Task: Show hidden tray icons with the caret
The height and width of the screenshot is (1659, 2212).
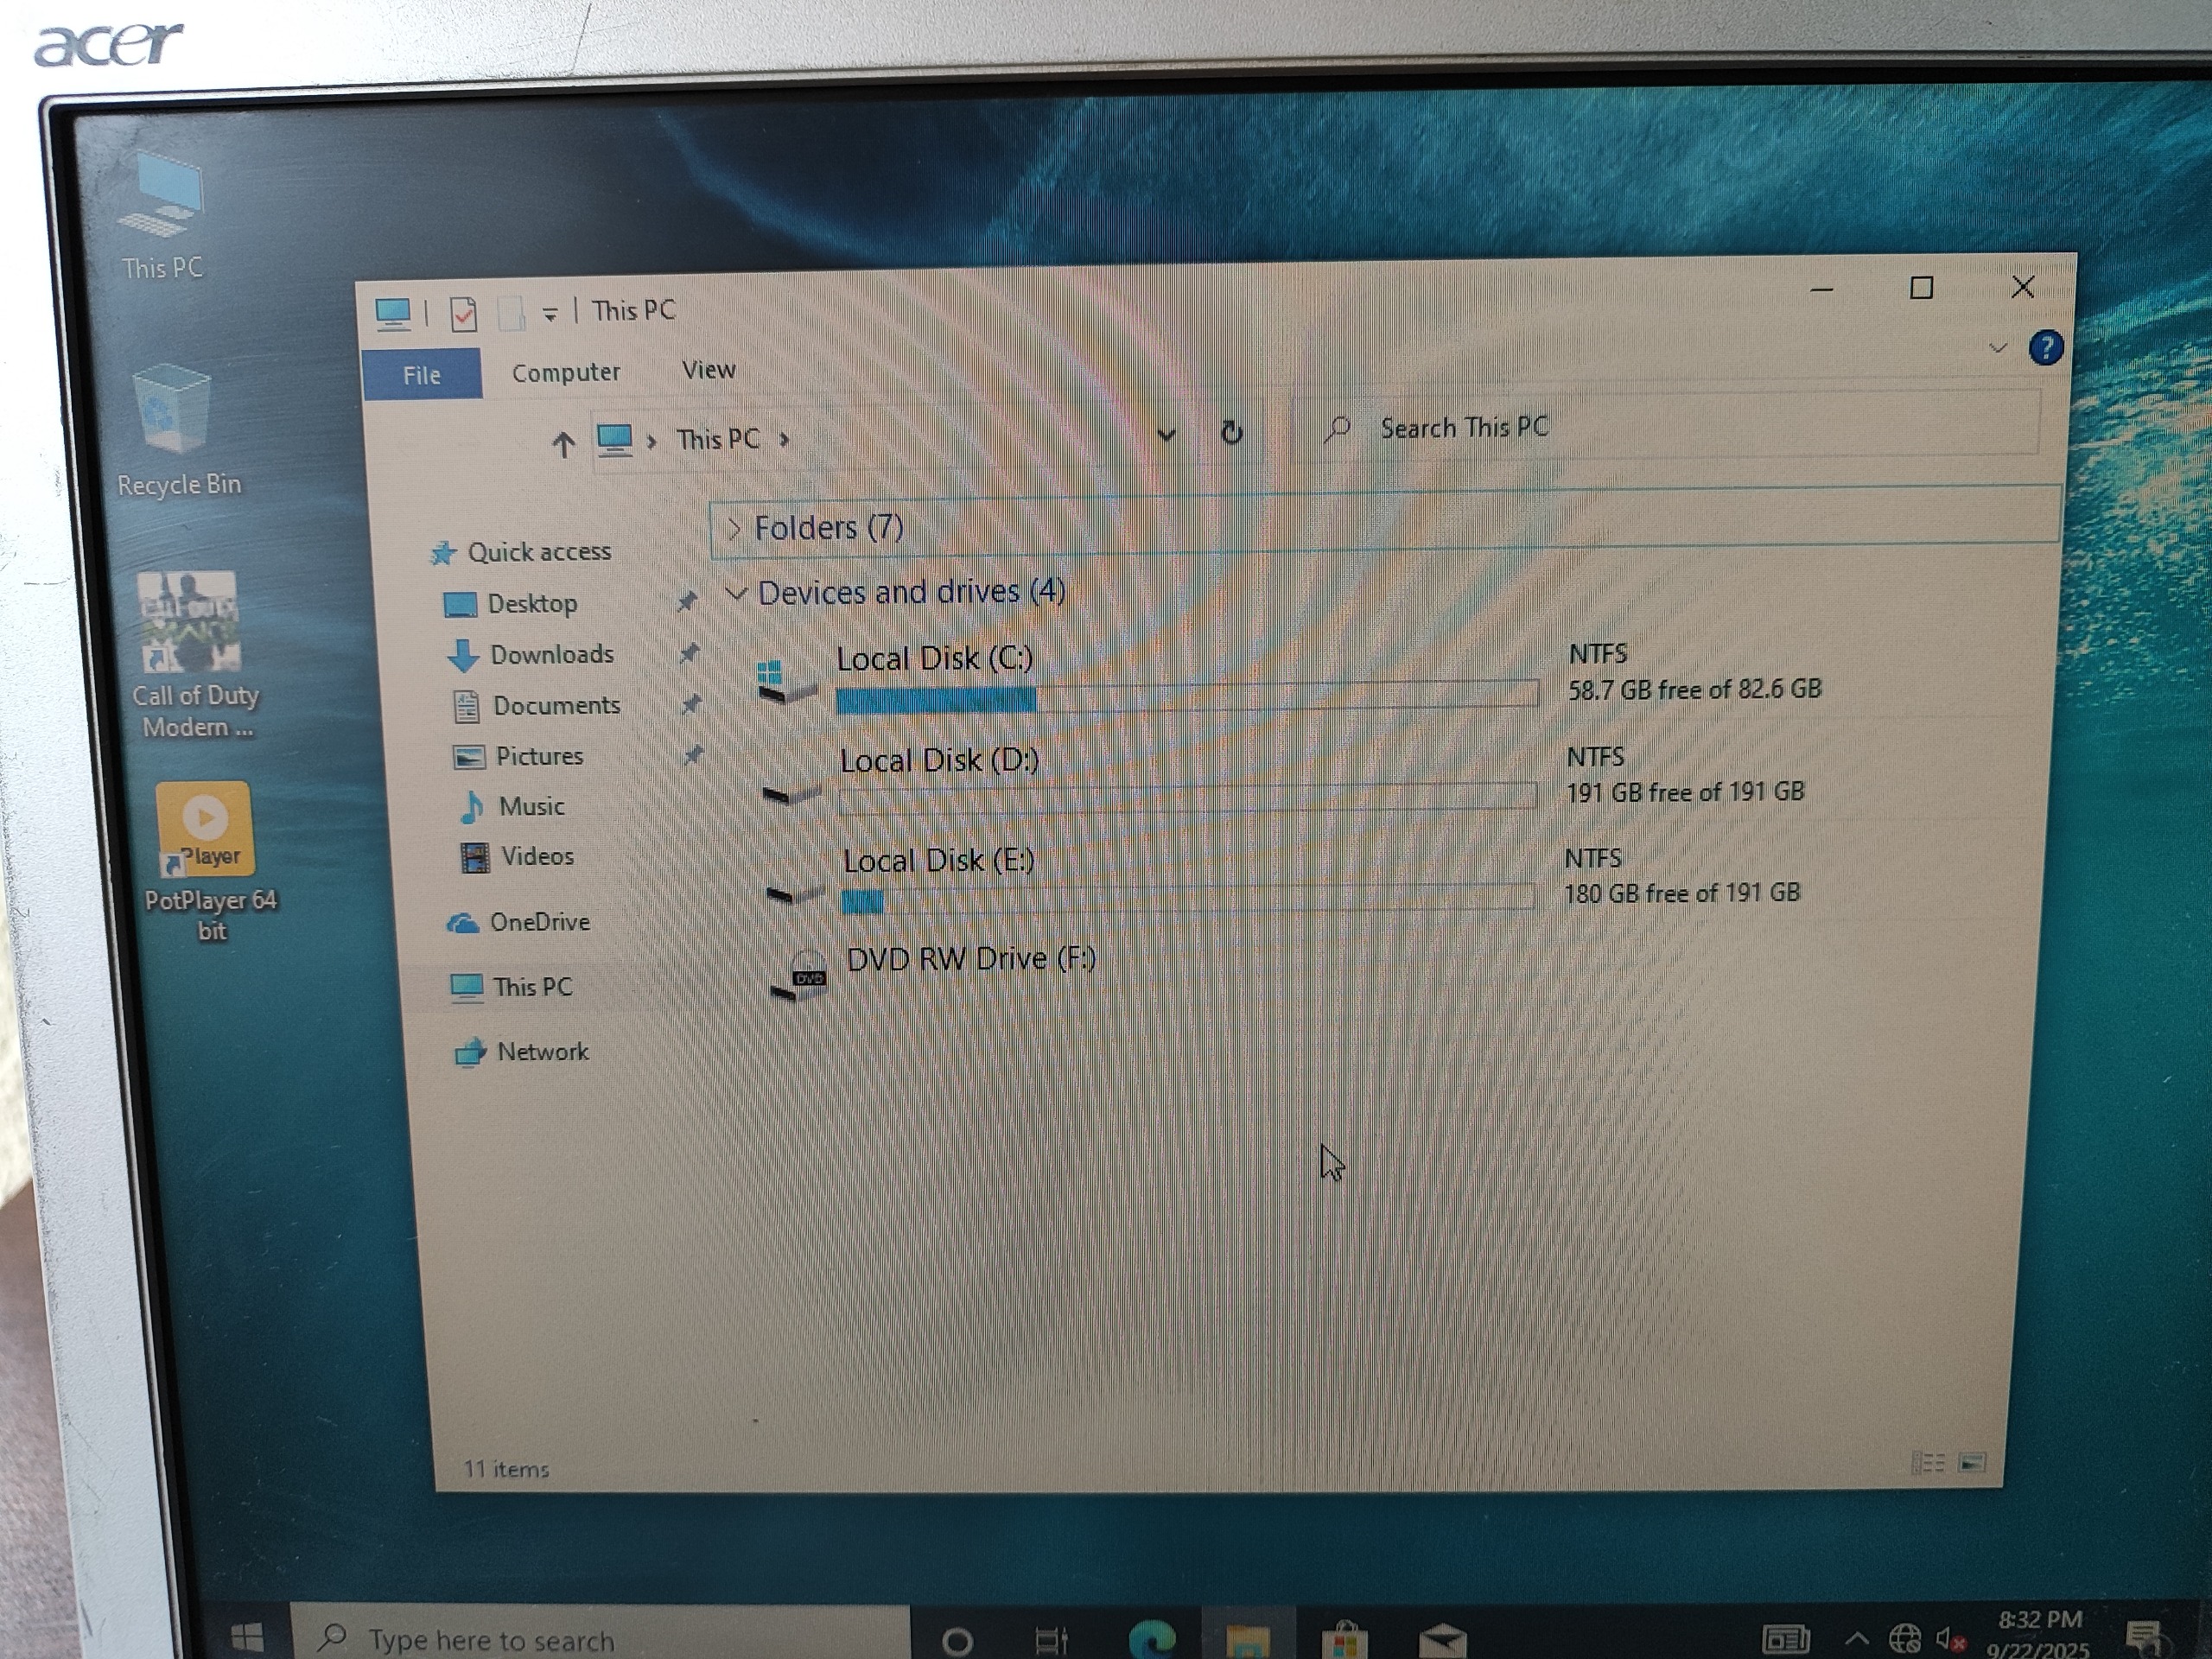Action: (1856, 1638)
